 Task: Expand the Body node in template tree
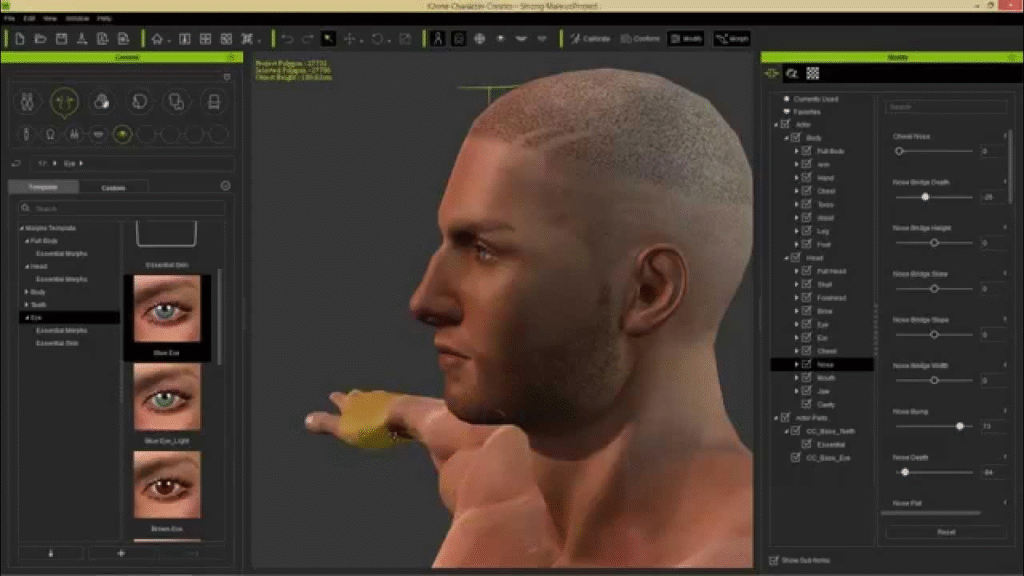click(x=27, y=292)
